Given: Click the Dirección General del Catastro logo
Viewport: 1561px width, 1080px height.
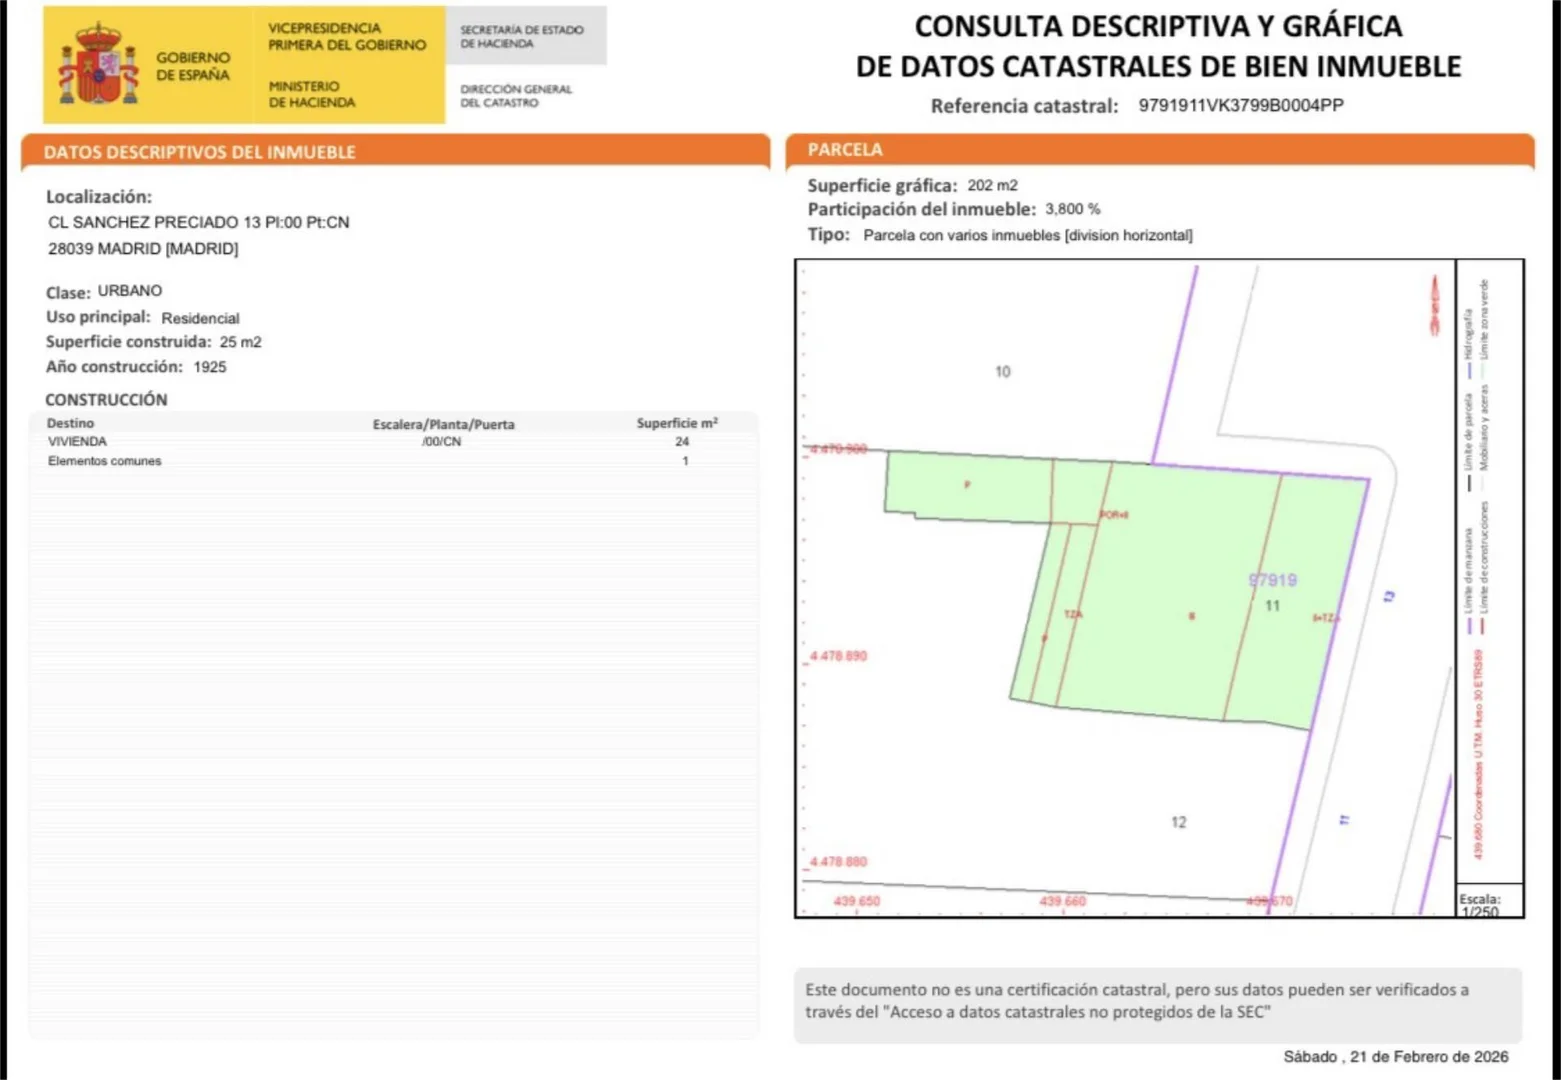Looking at the screenshot, I should tap(516, 95).
